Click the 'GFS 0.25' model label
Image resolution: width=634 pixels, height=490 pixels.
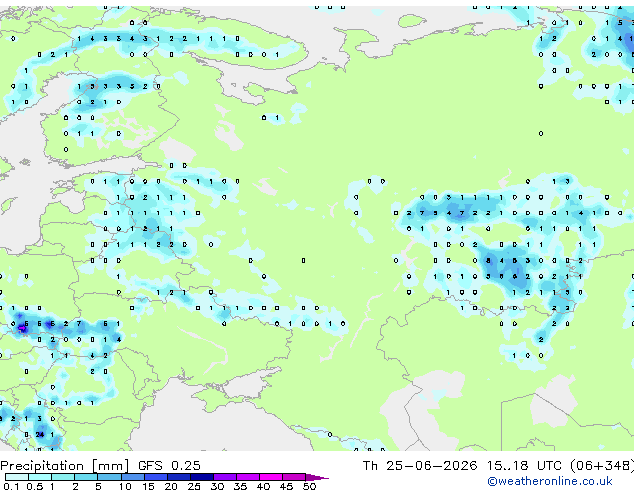coord(169,466)
